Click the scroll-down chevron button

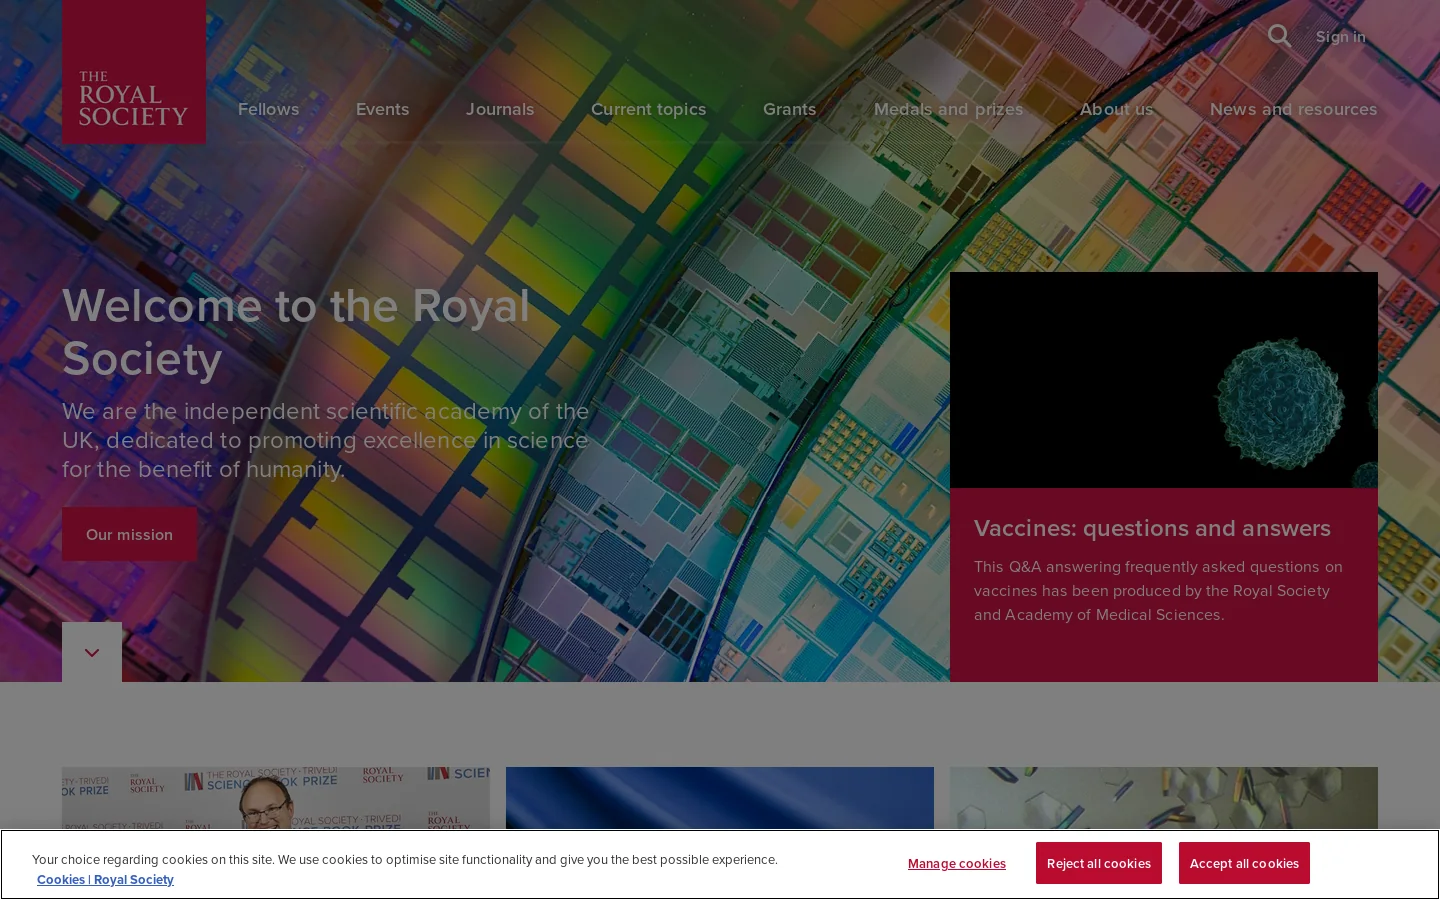point(92,652)
